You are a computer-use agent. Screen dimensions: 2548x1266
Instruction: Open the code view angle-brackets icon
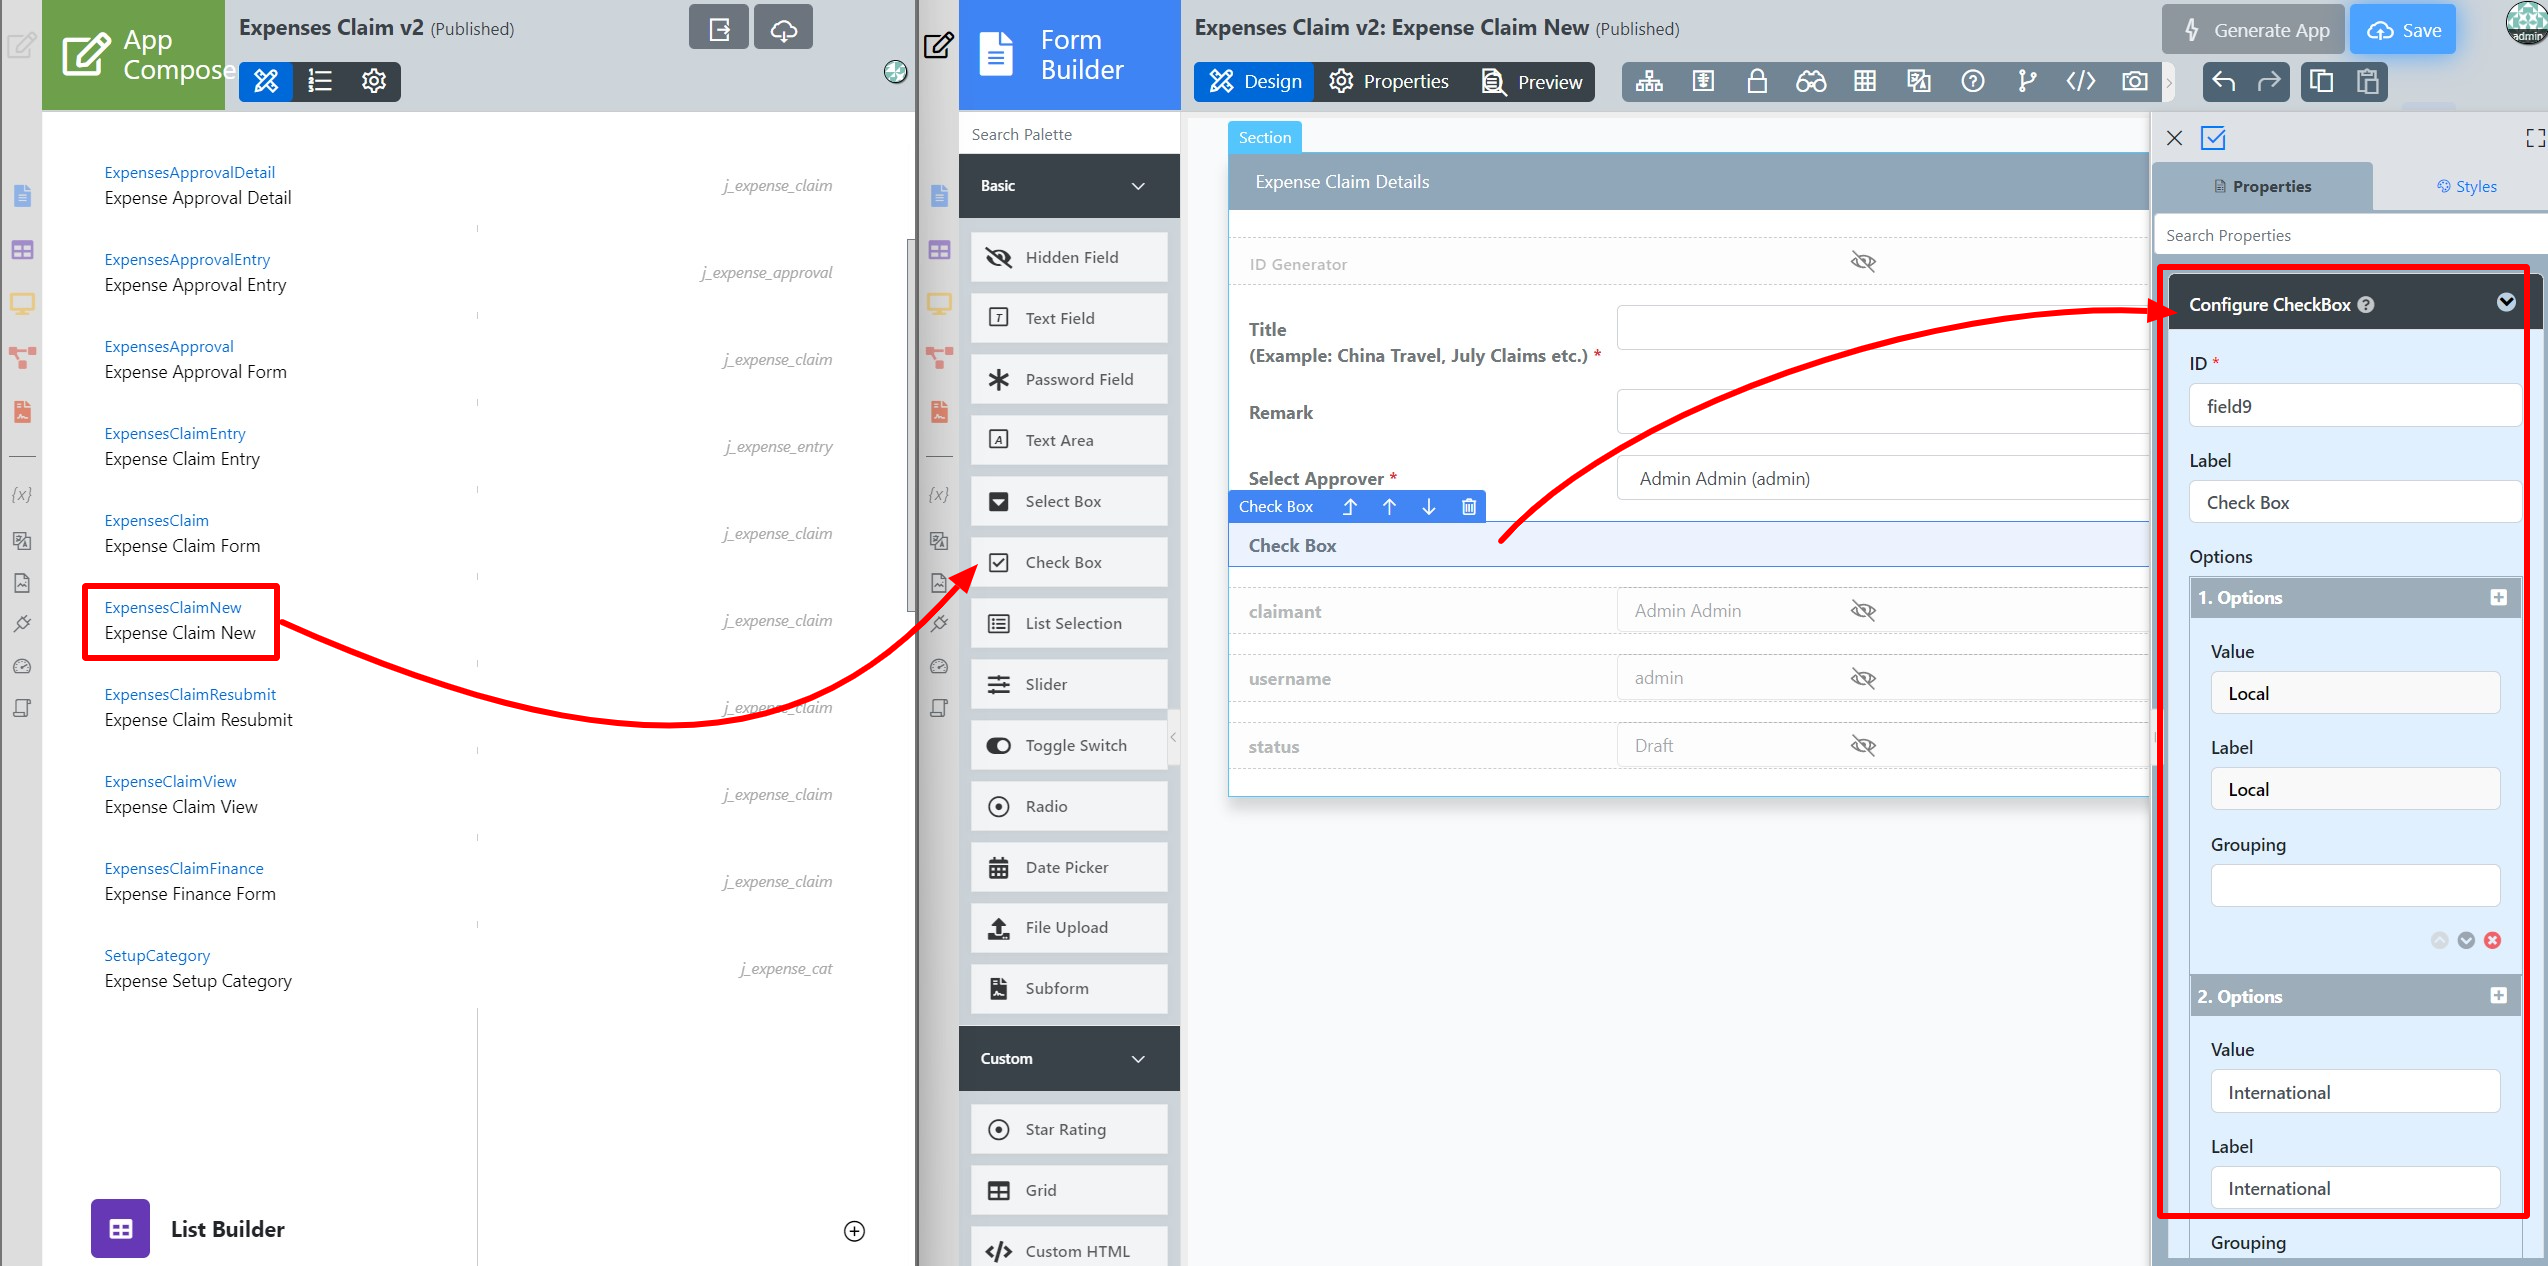pyautogui.click(x=2080, y=81)
